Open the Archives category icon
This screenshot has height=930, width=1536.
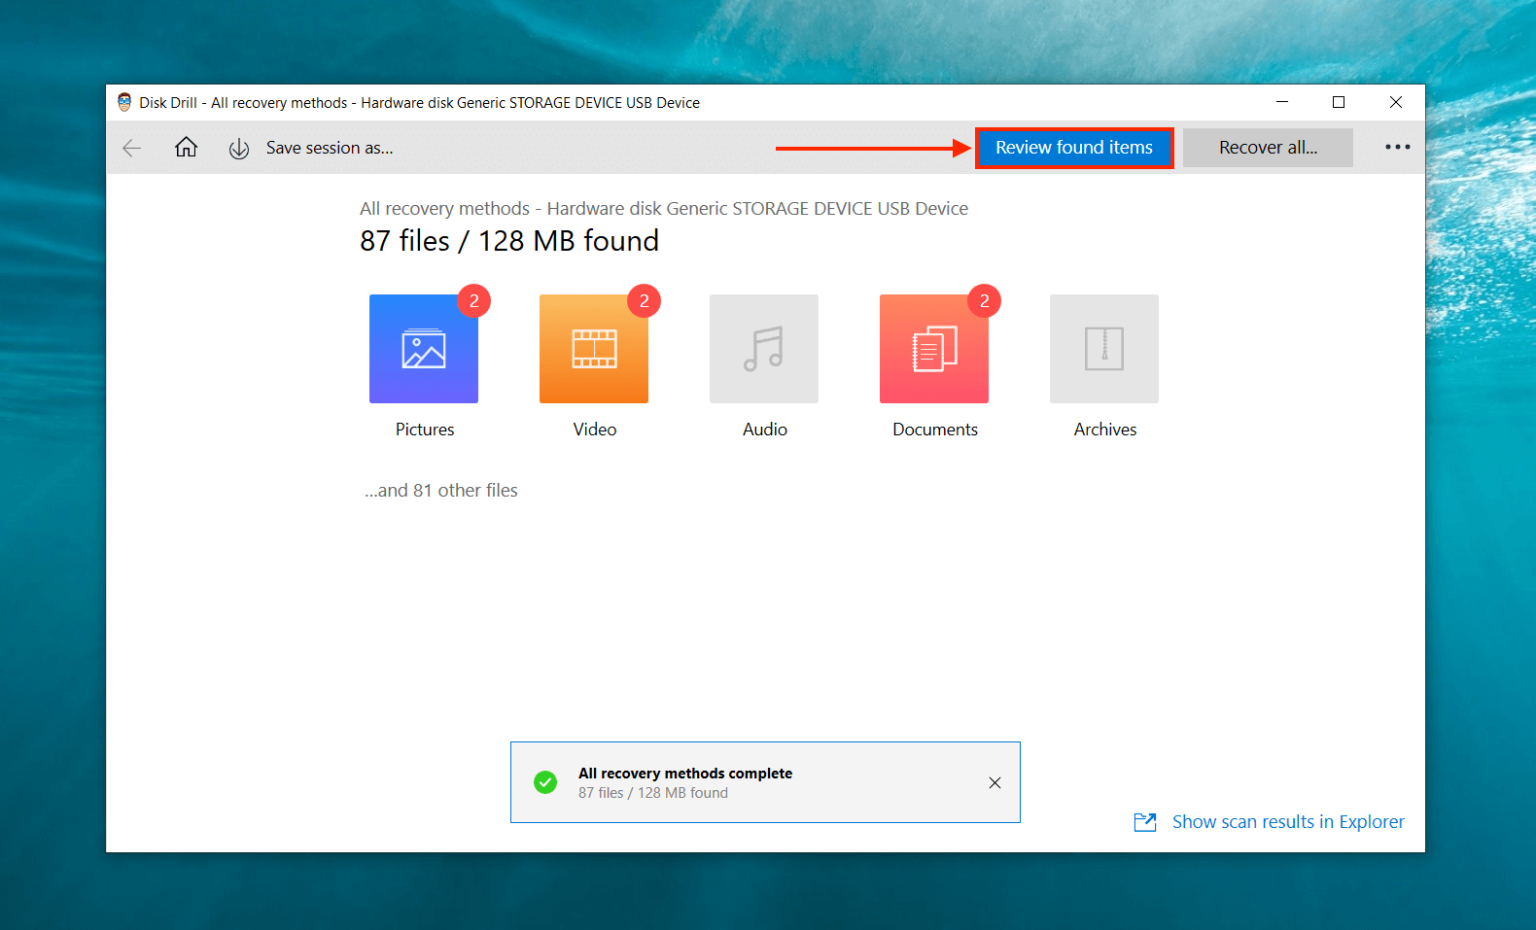point(1104,348)
